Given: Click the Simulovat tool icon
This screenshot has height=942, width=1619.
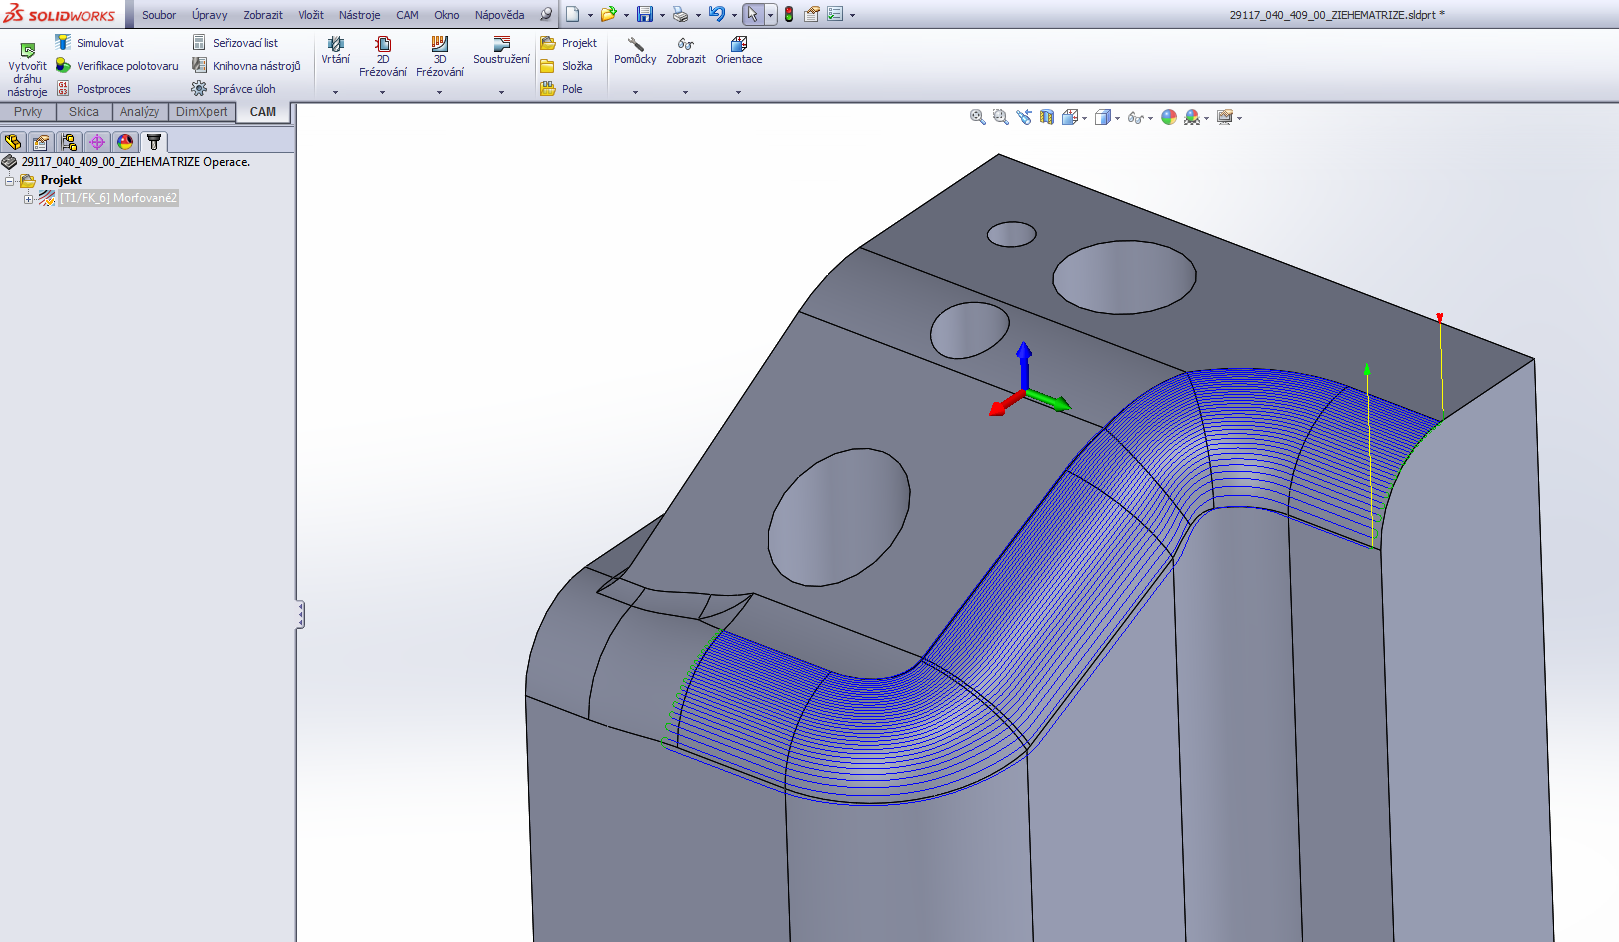Looking at the screenshot, I should pyautogui.click(x=63, y=43).
